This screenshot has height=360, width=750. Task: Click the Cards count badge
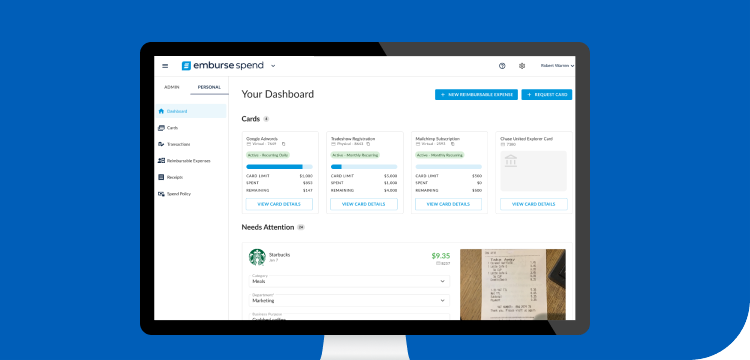(266, 119)
